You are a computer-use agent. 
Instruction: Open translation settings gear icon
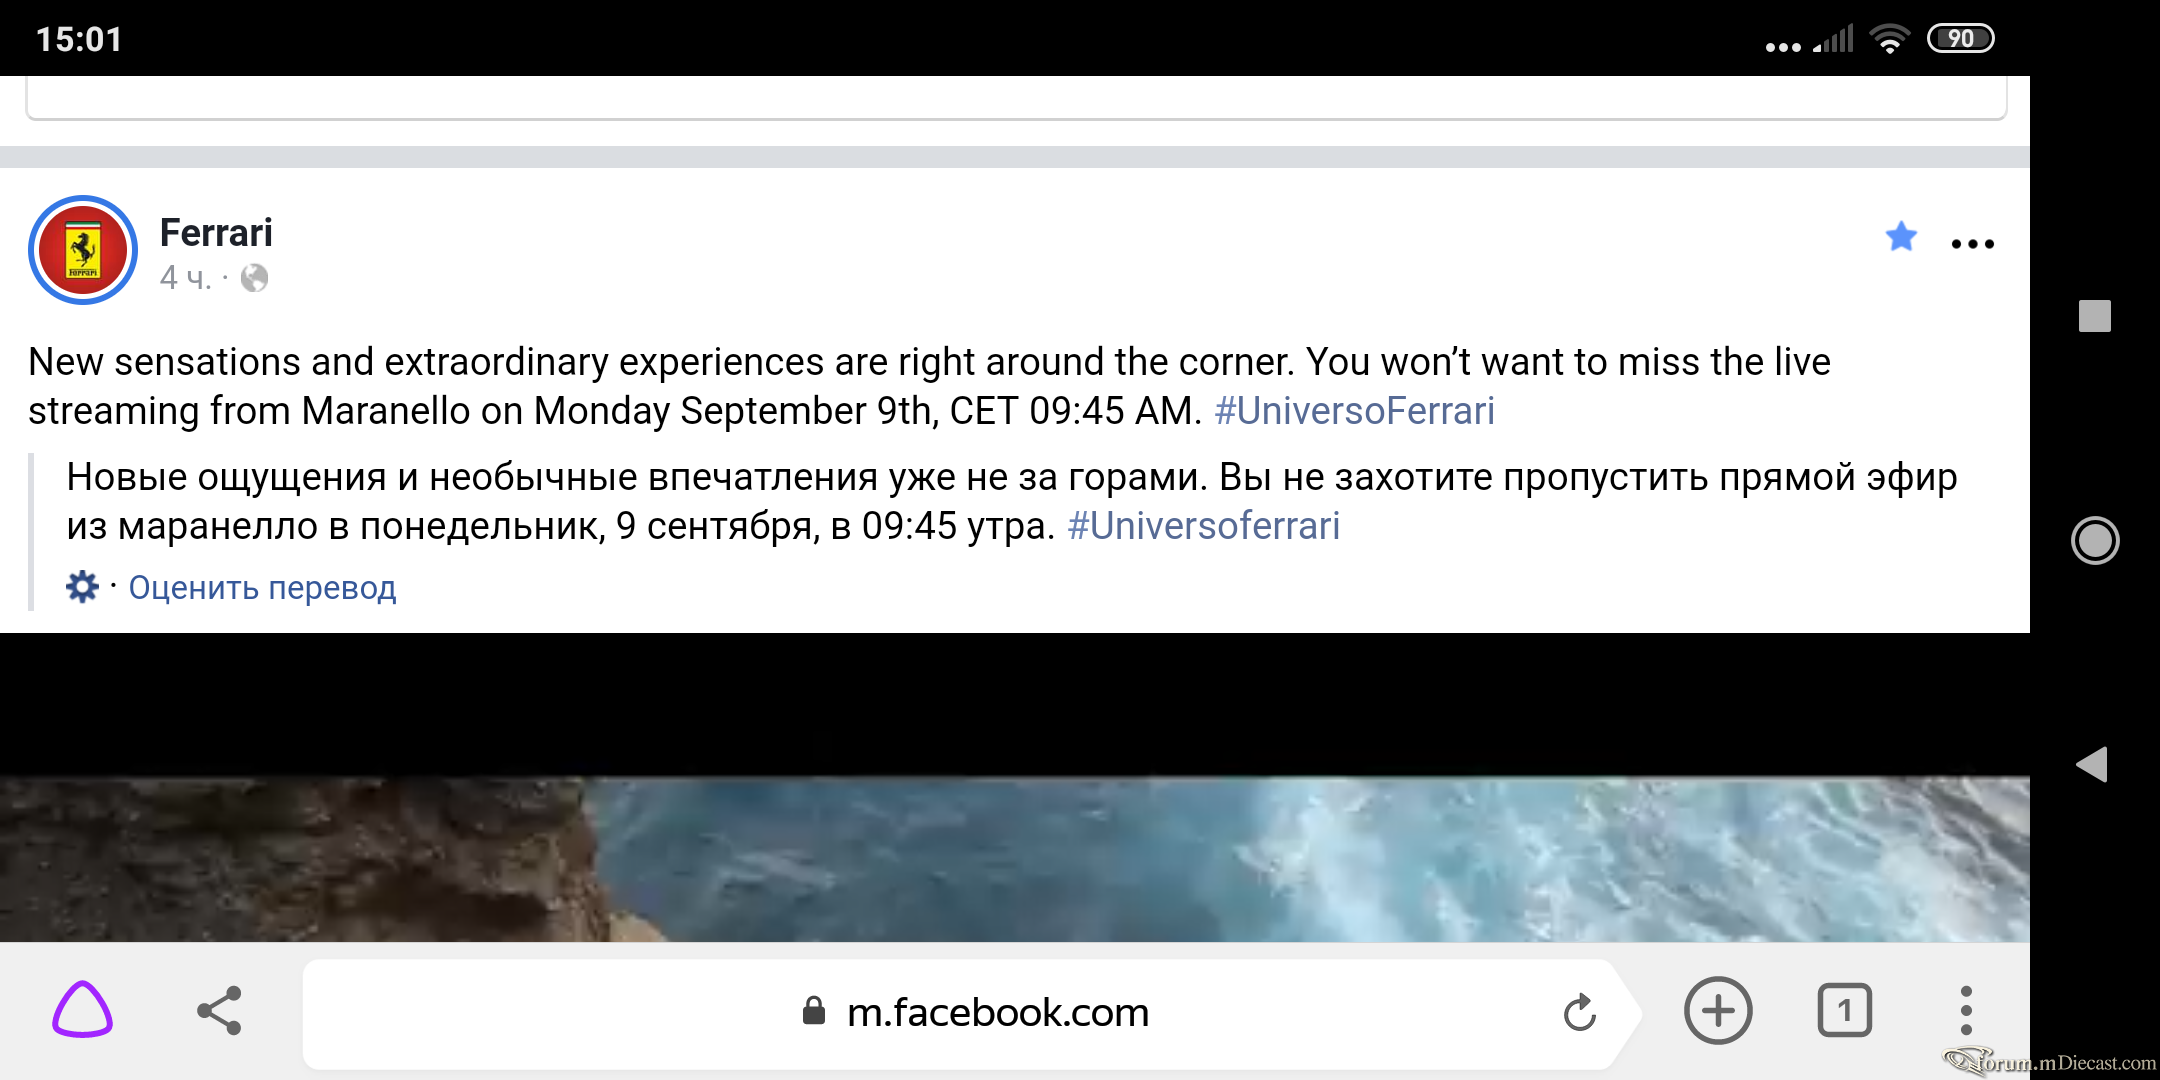pos(82,587)
